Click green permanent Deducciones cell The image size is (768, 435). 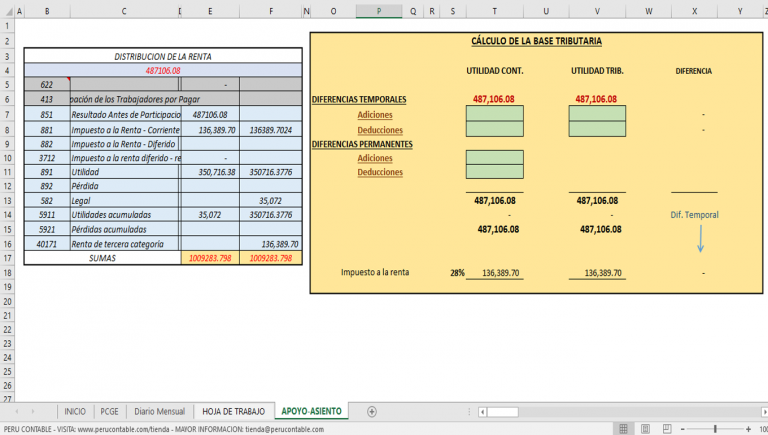(495, 171)
